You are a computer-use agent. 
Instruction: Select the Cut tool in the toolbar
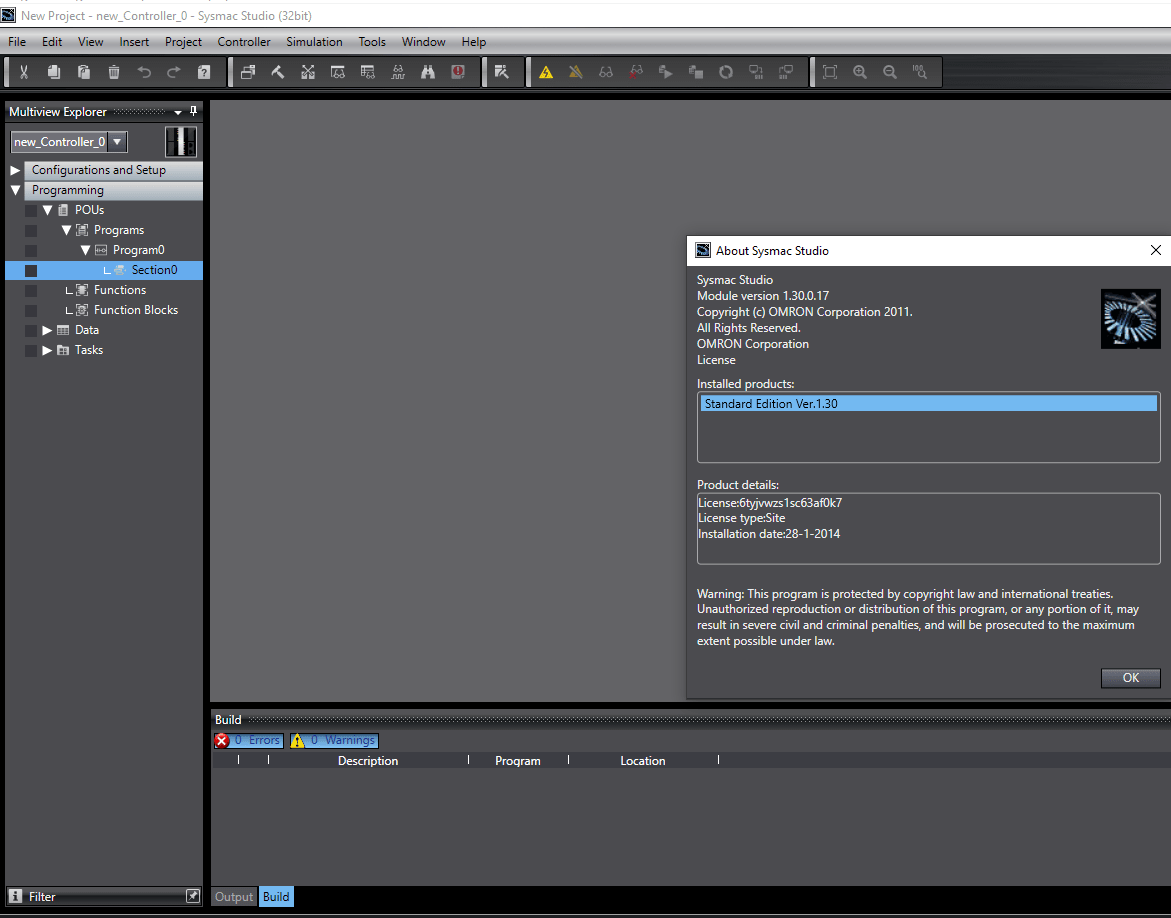coord(22,71)
